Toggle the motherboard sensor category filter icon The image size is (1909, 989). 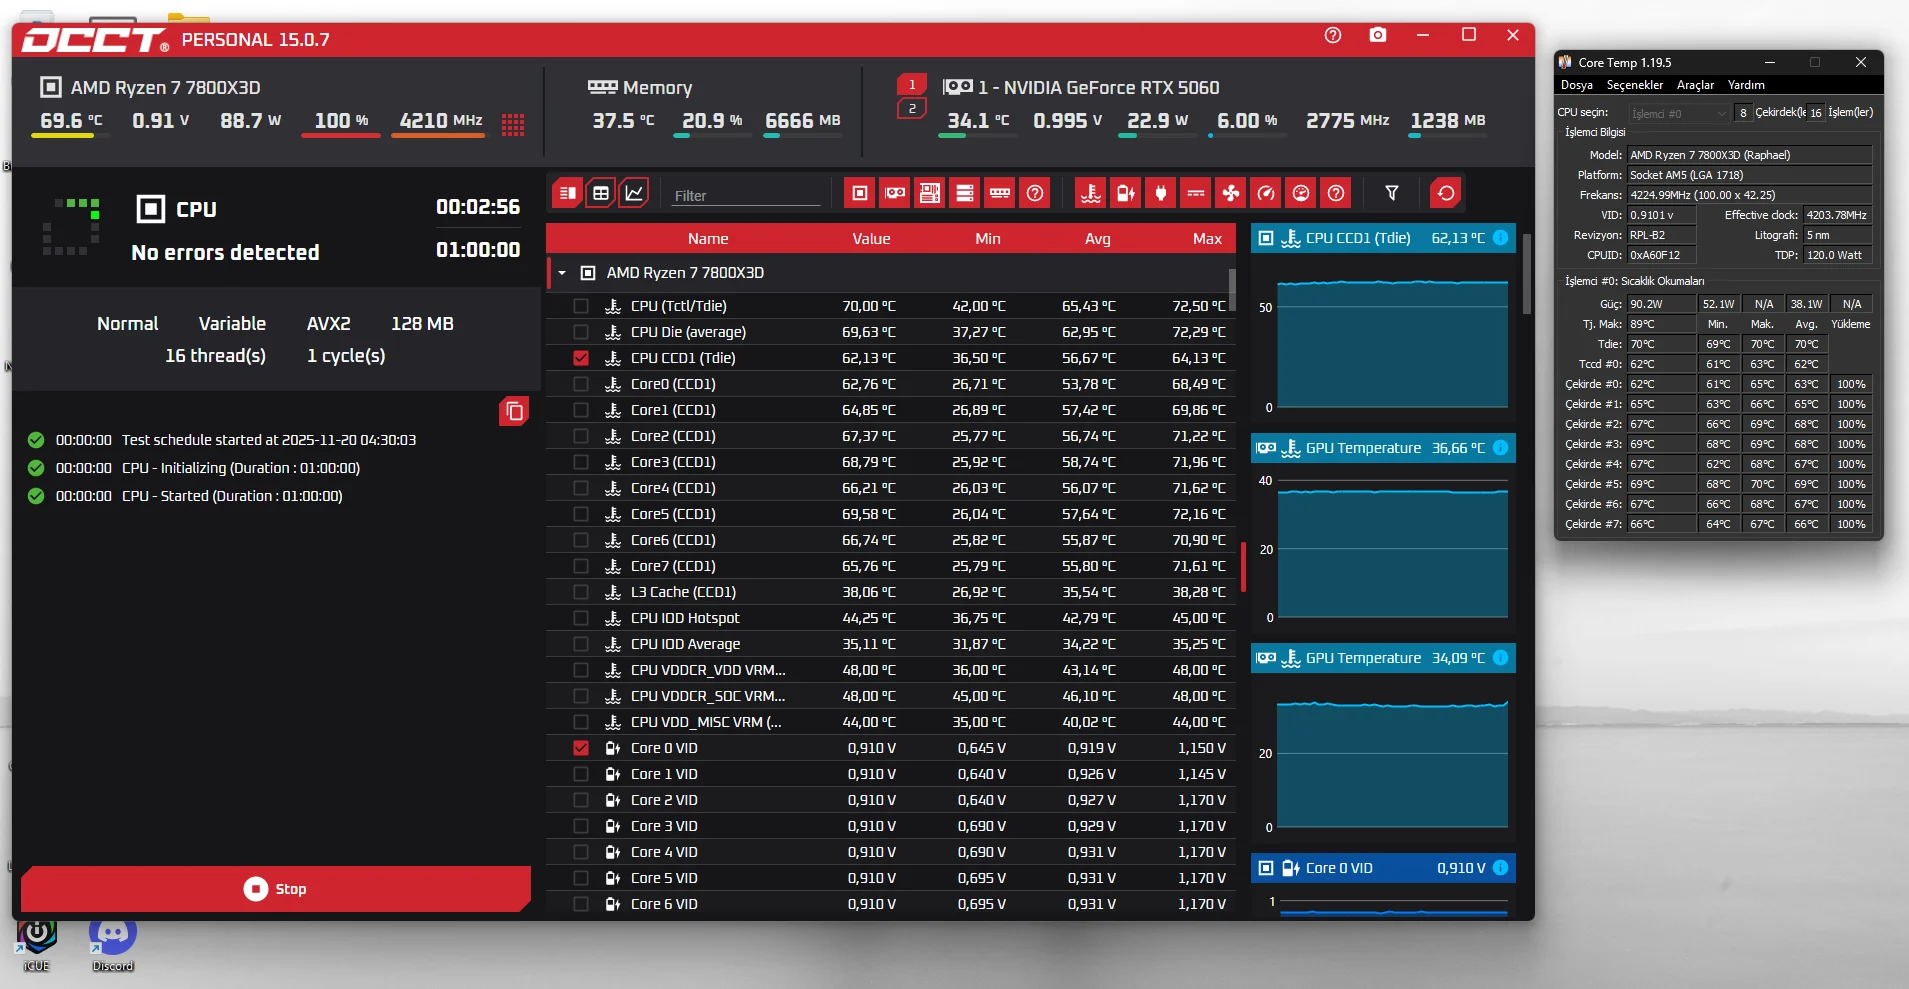(x=930, y=193)
